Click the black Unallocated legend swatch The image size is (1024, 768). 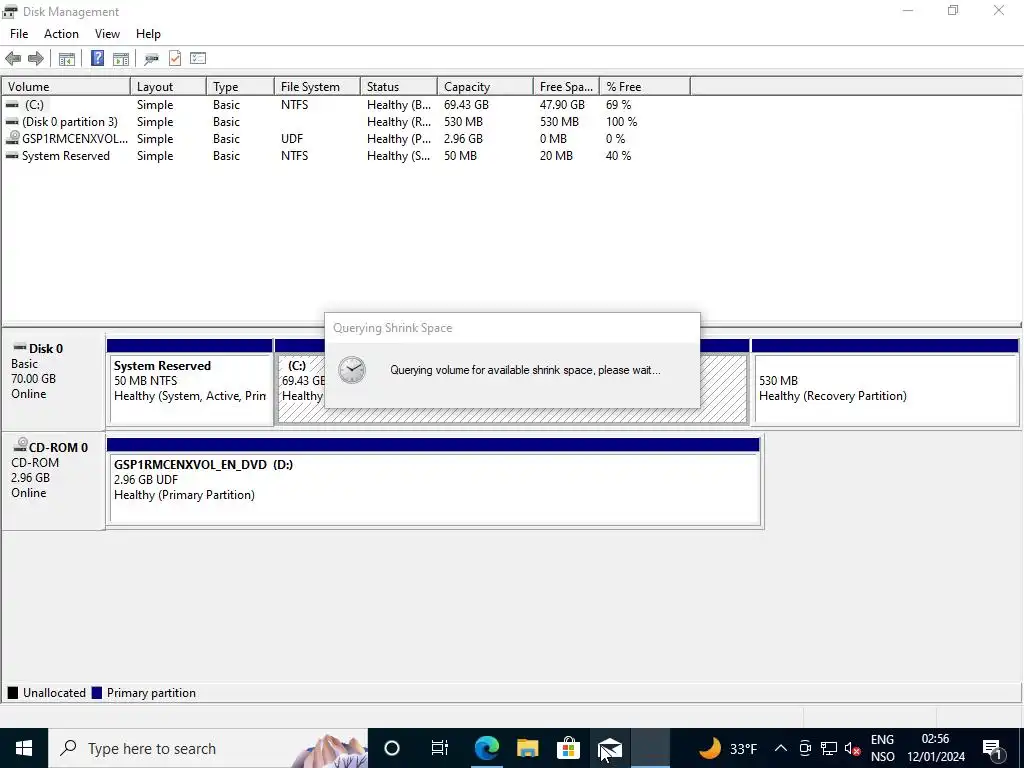click(x=12, y=693)
